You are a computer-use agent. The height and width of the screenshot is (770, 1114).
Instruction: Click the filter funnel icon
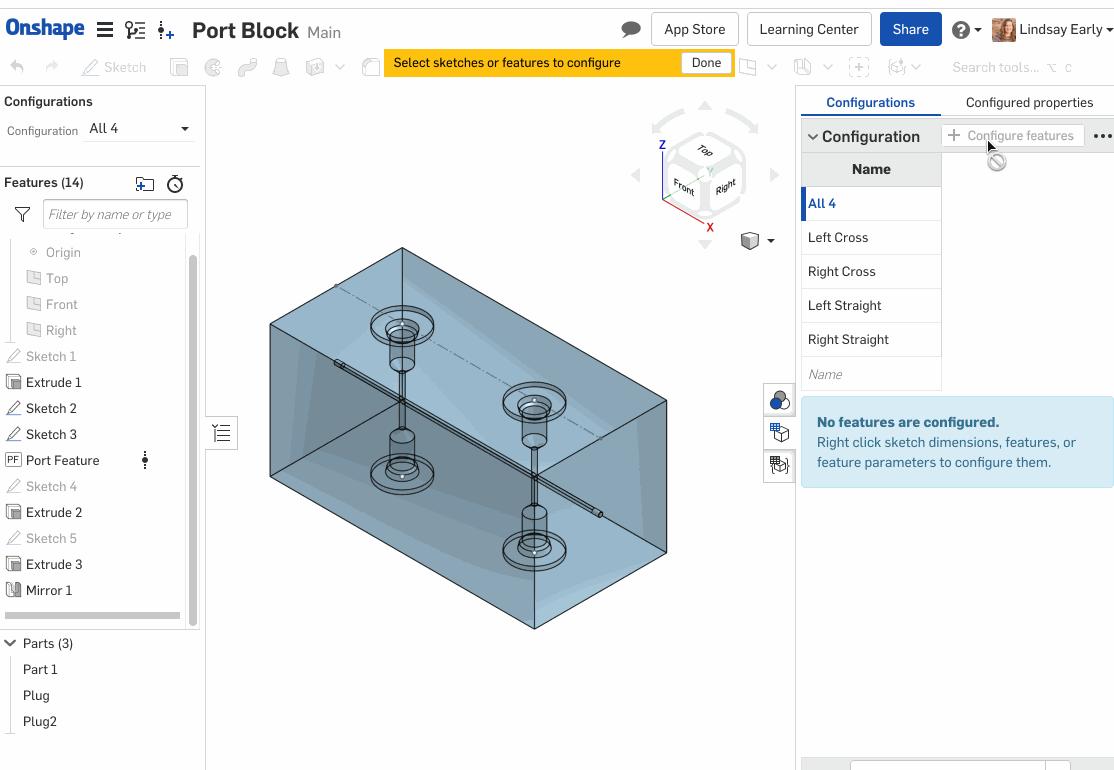22,214
